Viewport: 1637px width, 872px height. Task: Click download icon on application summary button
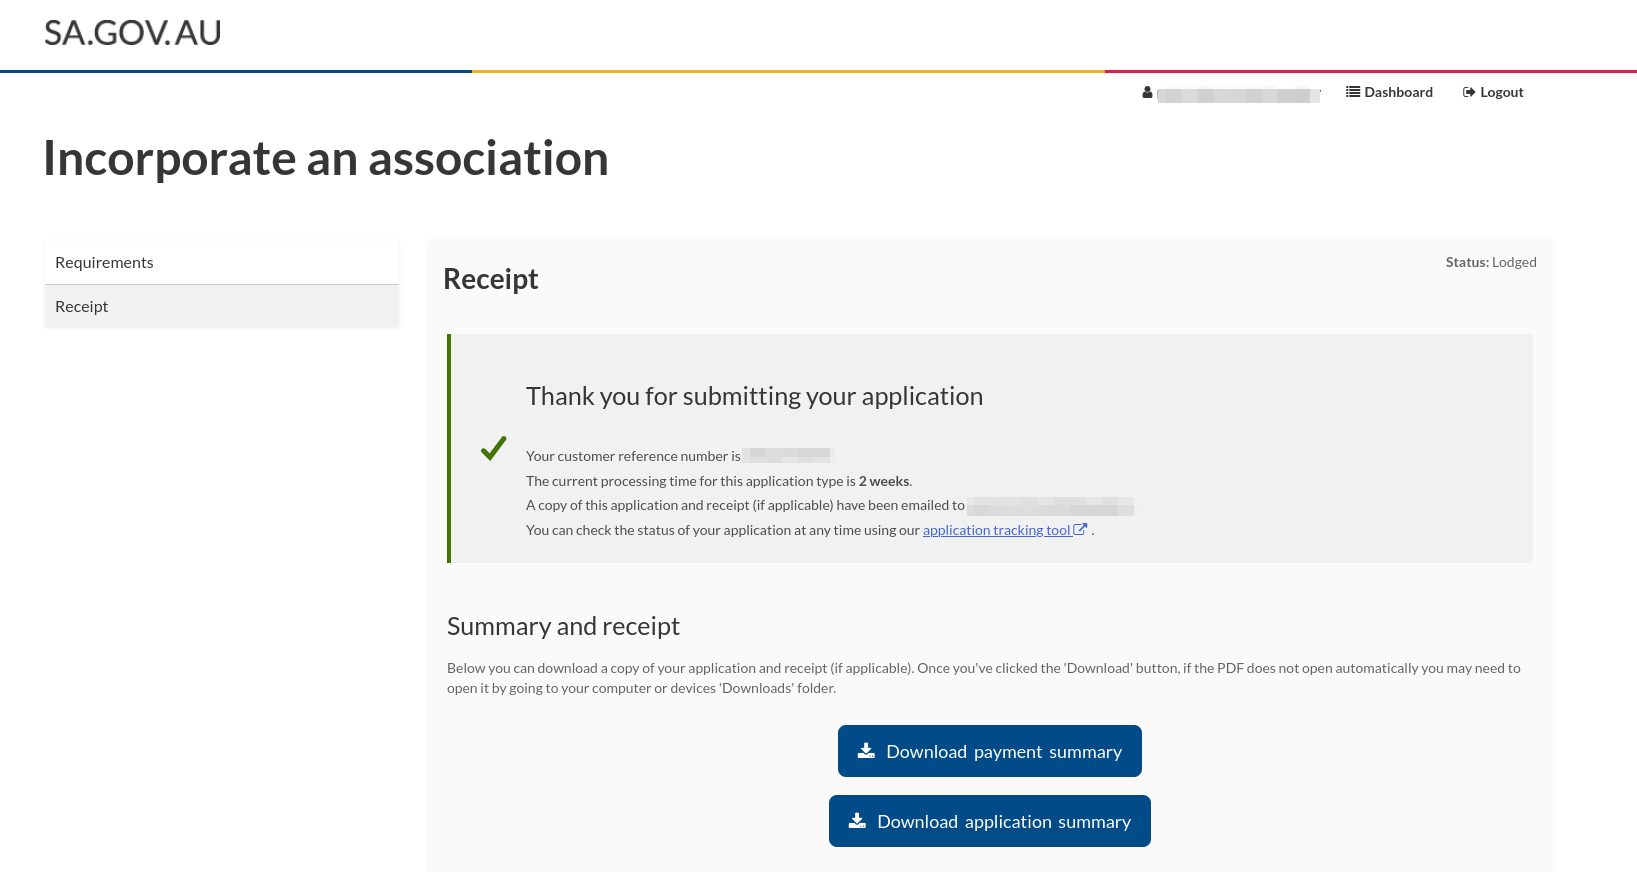click(x=857, y=821)
